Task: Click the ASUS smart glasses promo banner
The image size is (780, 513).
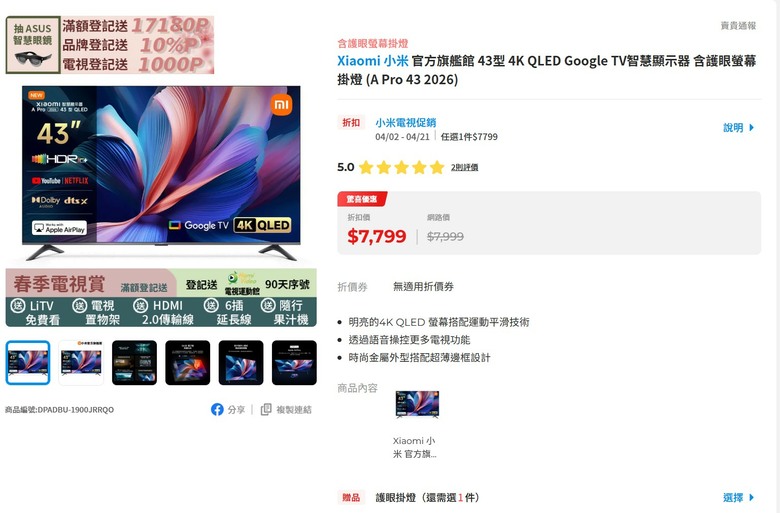Action: [110, 45]
